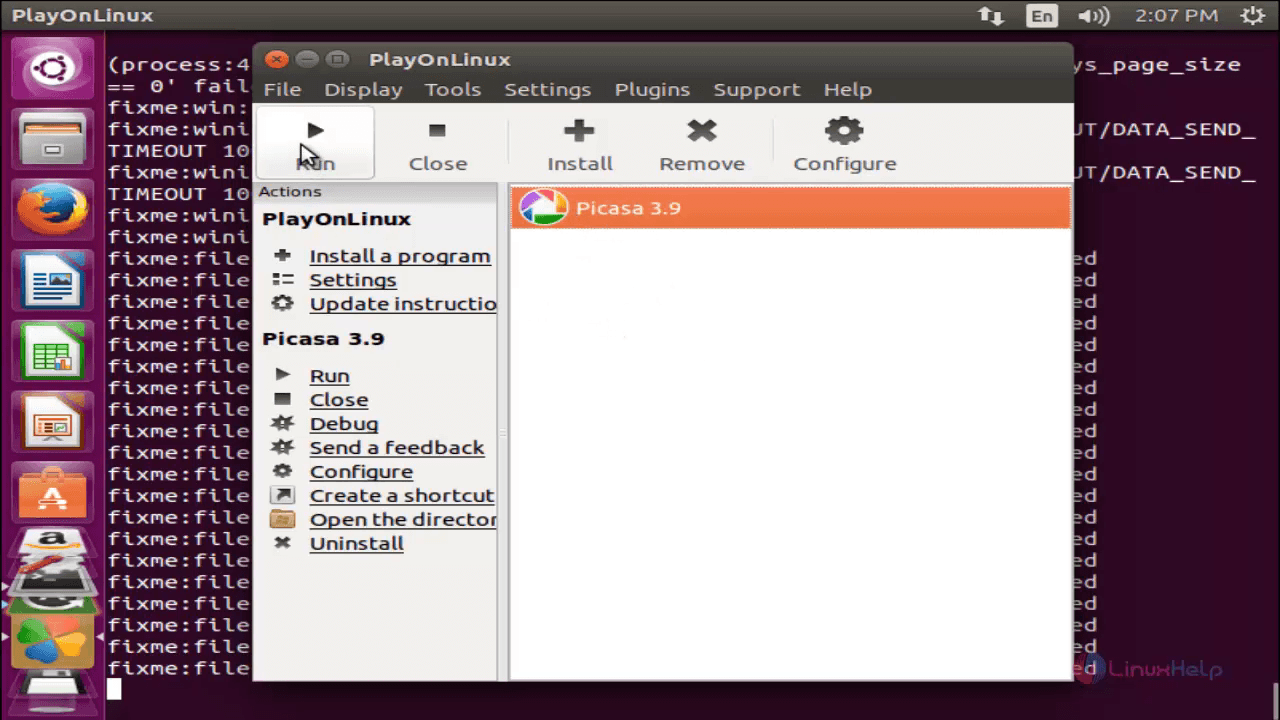Screen dimensions: 1280x720
Task: Open the Tools menu
Action: click(x=453, y=89)
